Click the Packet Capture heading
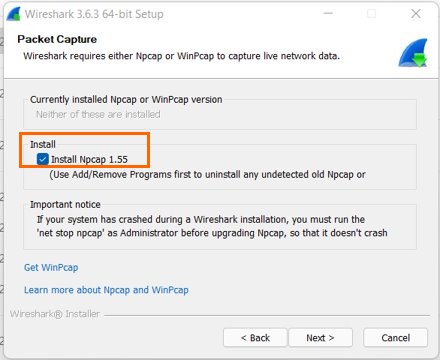The width and height of the screenshot is (440, 360). [57, 39]
